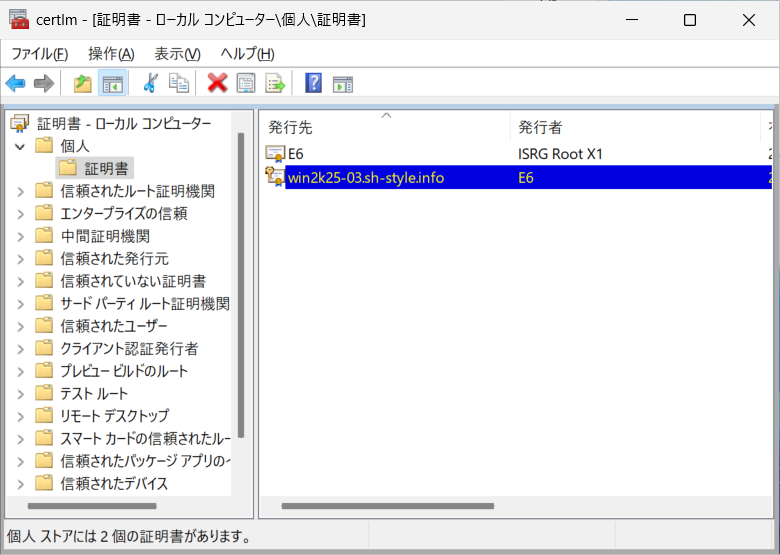Expand the エンタープライズの信頼 node

point(20,214)
